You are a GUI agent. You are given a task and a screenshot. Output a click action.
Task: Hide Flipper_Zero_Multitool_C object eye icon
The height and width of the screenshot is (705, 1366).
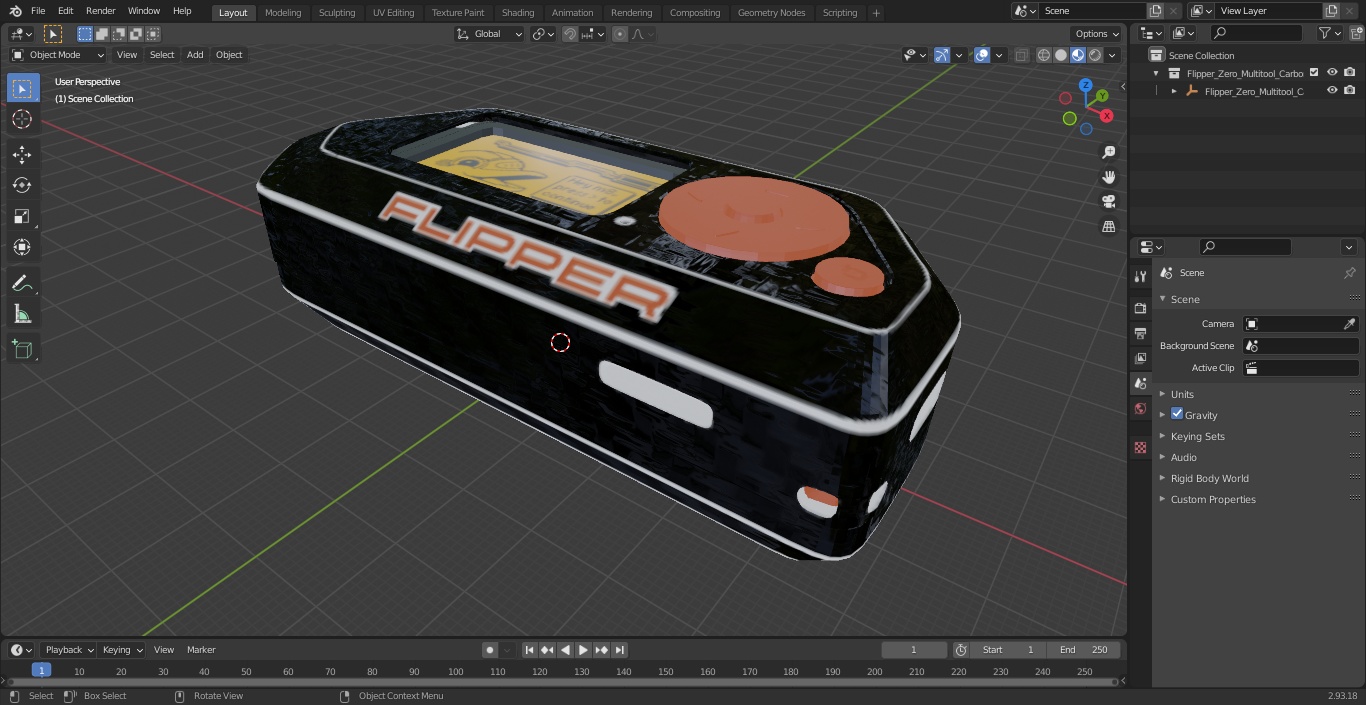[1332, 91]
